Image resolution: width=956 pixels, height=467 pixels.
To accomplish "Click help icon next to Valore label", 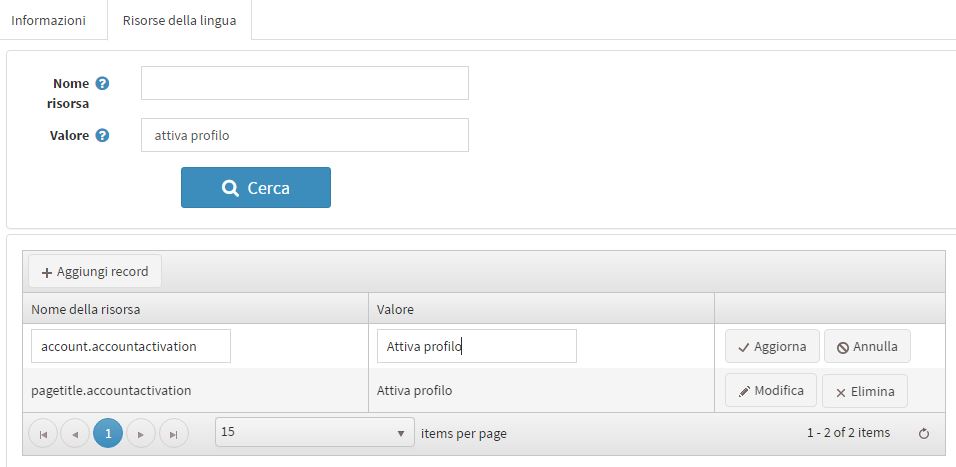I will [x=102, y=136].
